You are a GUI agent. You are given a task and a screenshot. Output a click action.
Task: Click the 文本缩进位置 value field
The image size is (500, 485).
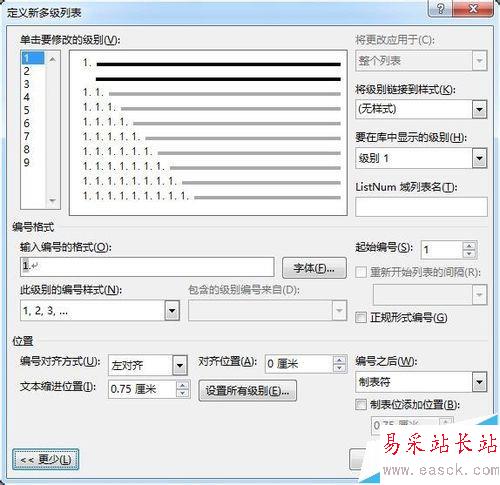(x=142, y=389)
